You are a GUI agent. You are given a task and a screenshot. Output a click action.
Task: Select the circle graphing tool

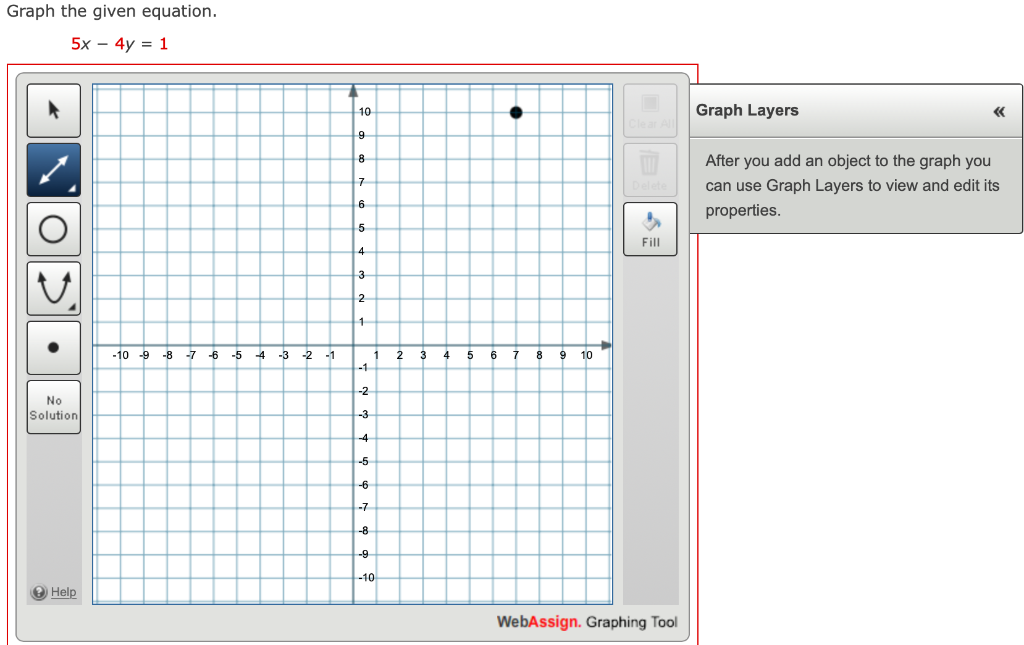[53, 228]
